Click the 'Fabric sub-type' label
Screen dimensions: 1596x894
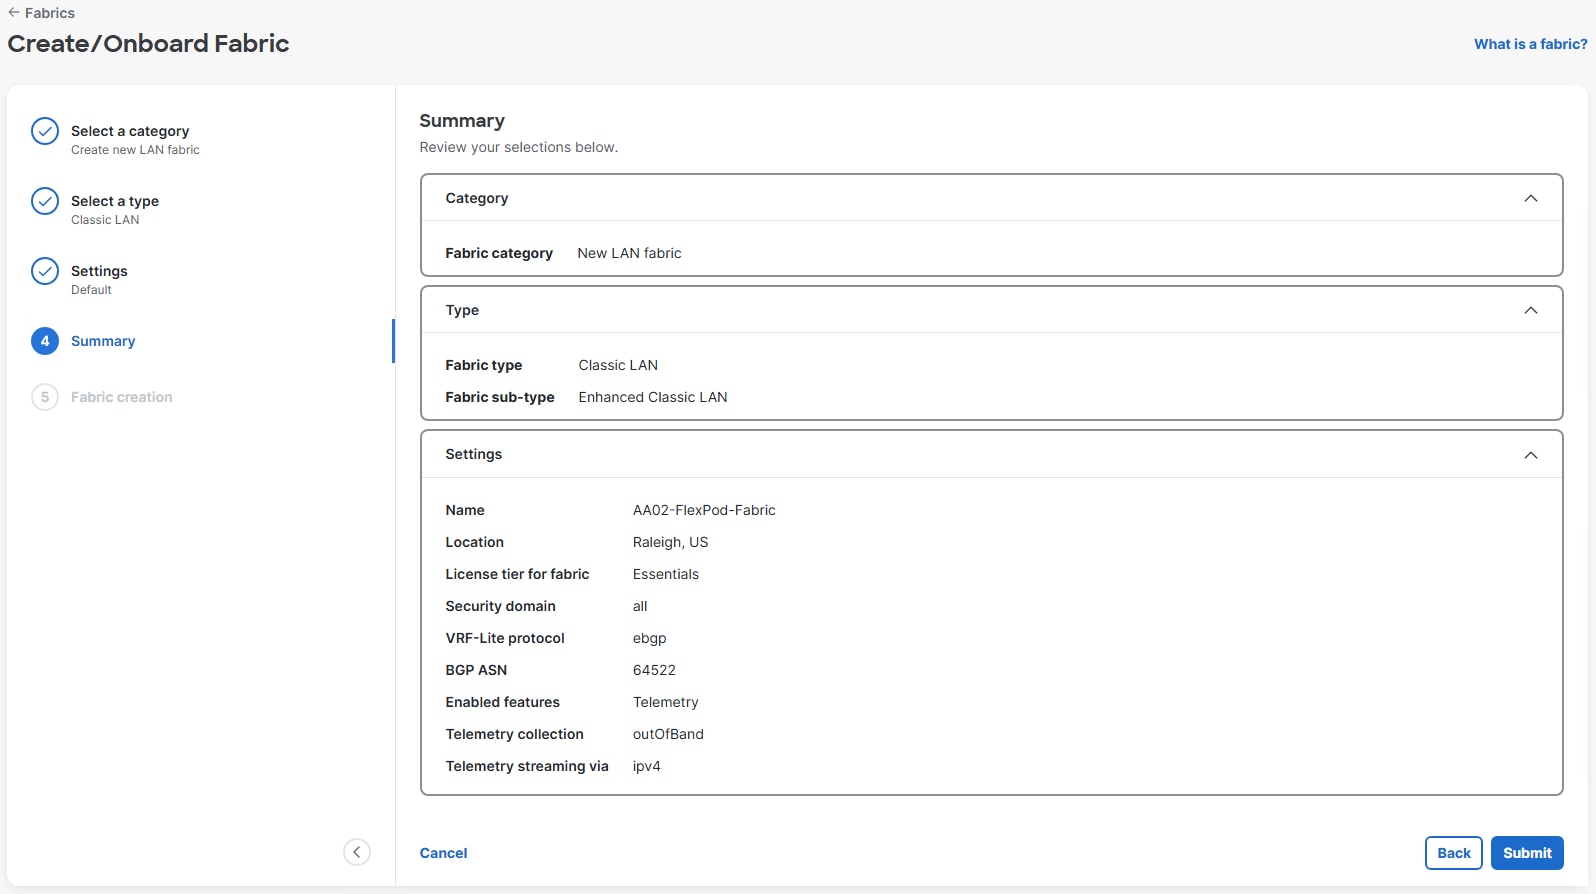pyautogui.click(x=500, y=397)
